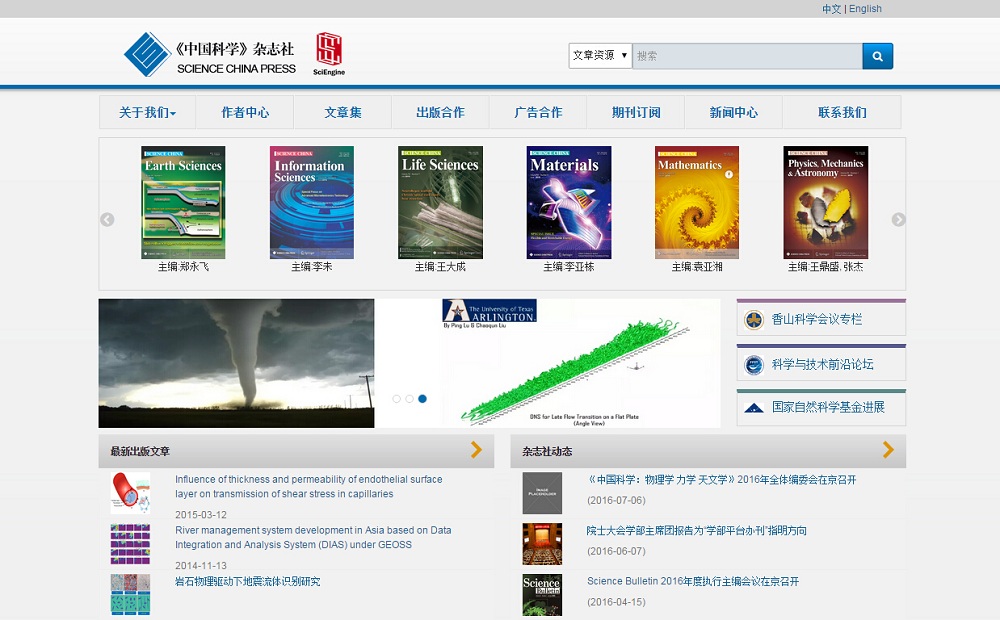This screenshot has width=1000, height=620.
Task: Click Arlington DNS flow banner image
Action: pyautogui.click(x=548, y=364)
